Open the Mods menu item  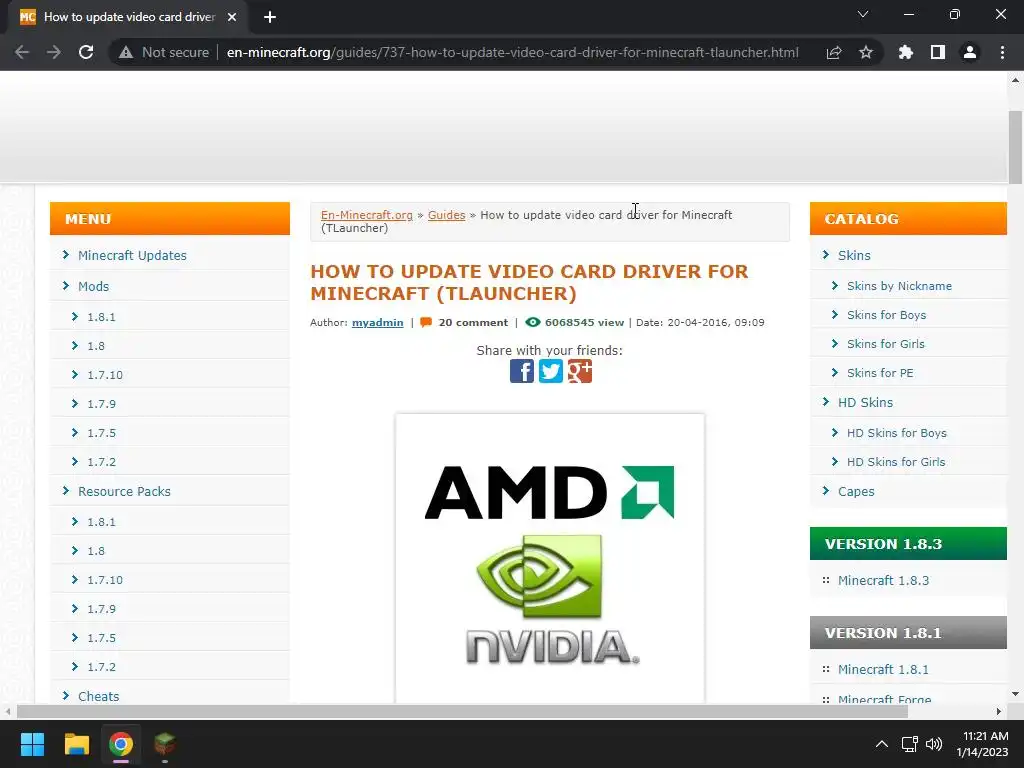93,286
